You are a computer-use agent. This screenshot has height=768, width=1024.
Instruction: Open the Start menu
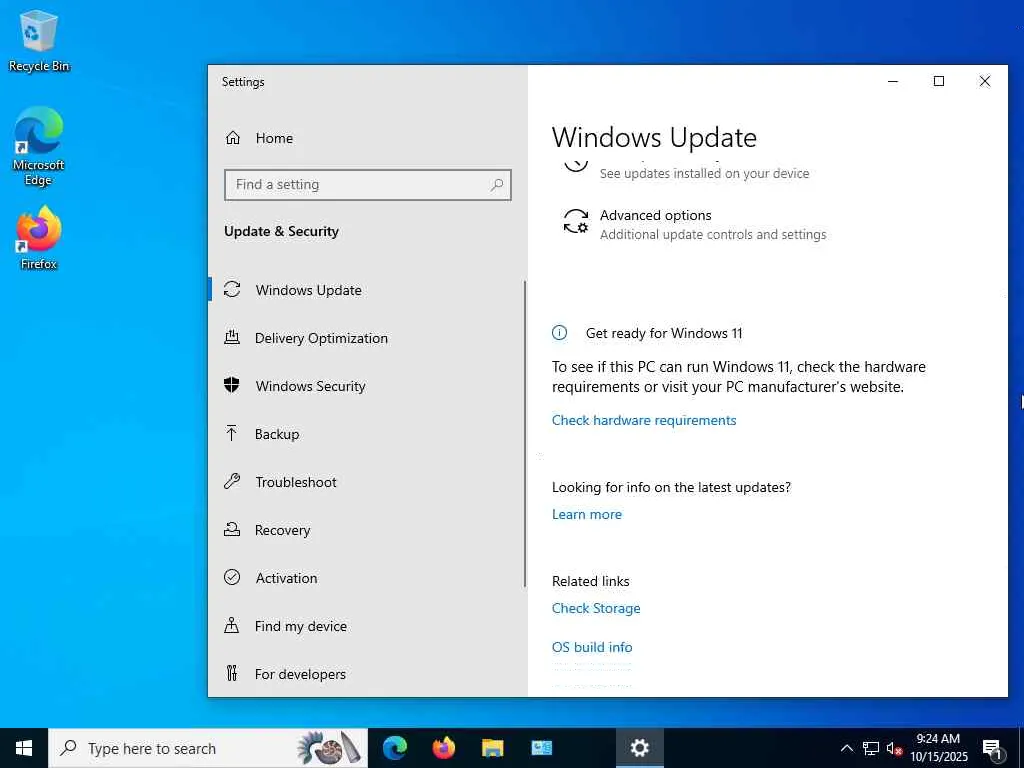[24, 748]
